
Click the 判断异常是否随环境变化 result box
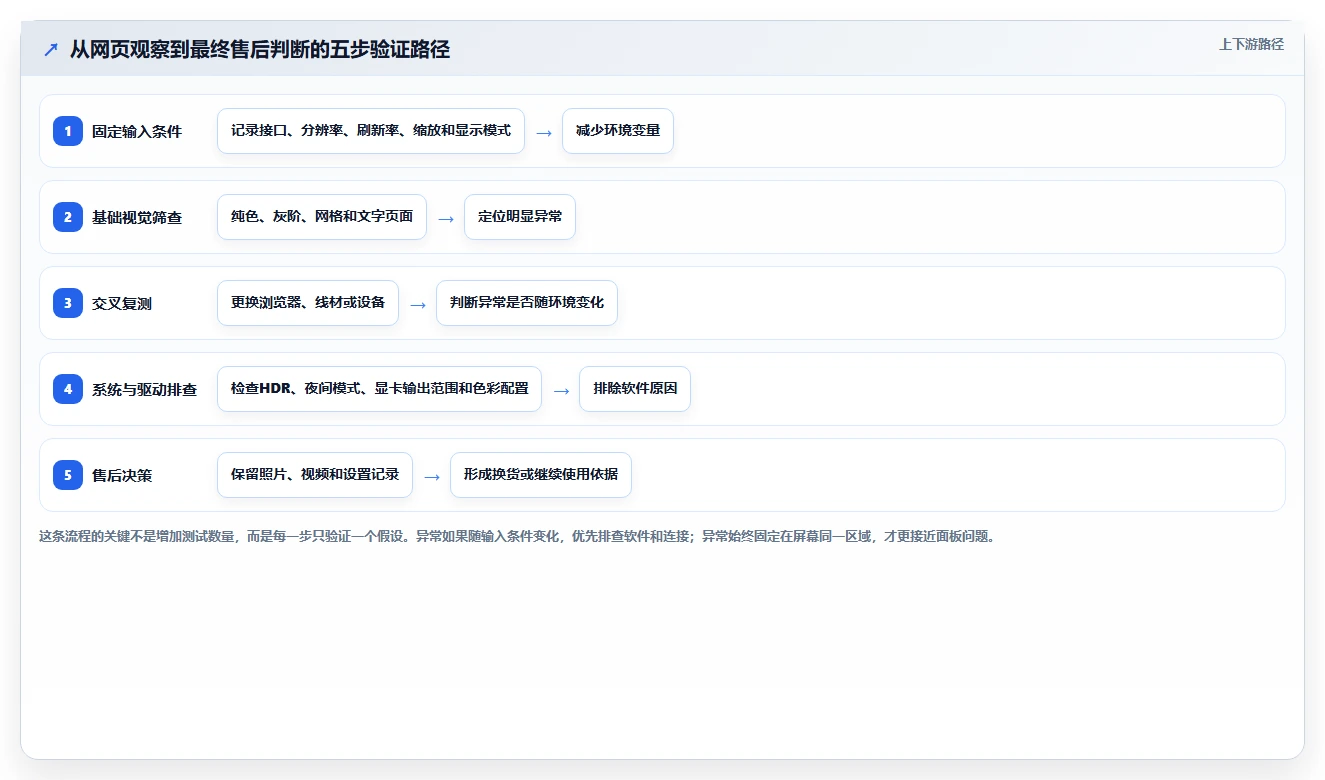pyautogui.click(x=527, y=303)
